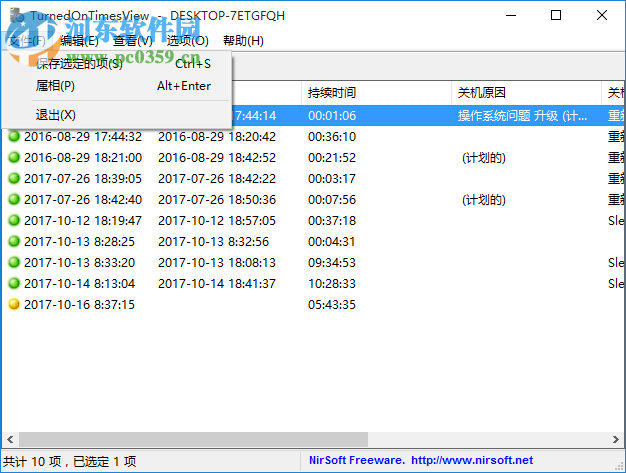
Task: Open the 帮助(H) menu
Action: tap(243, 41)
